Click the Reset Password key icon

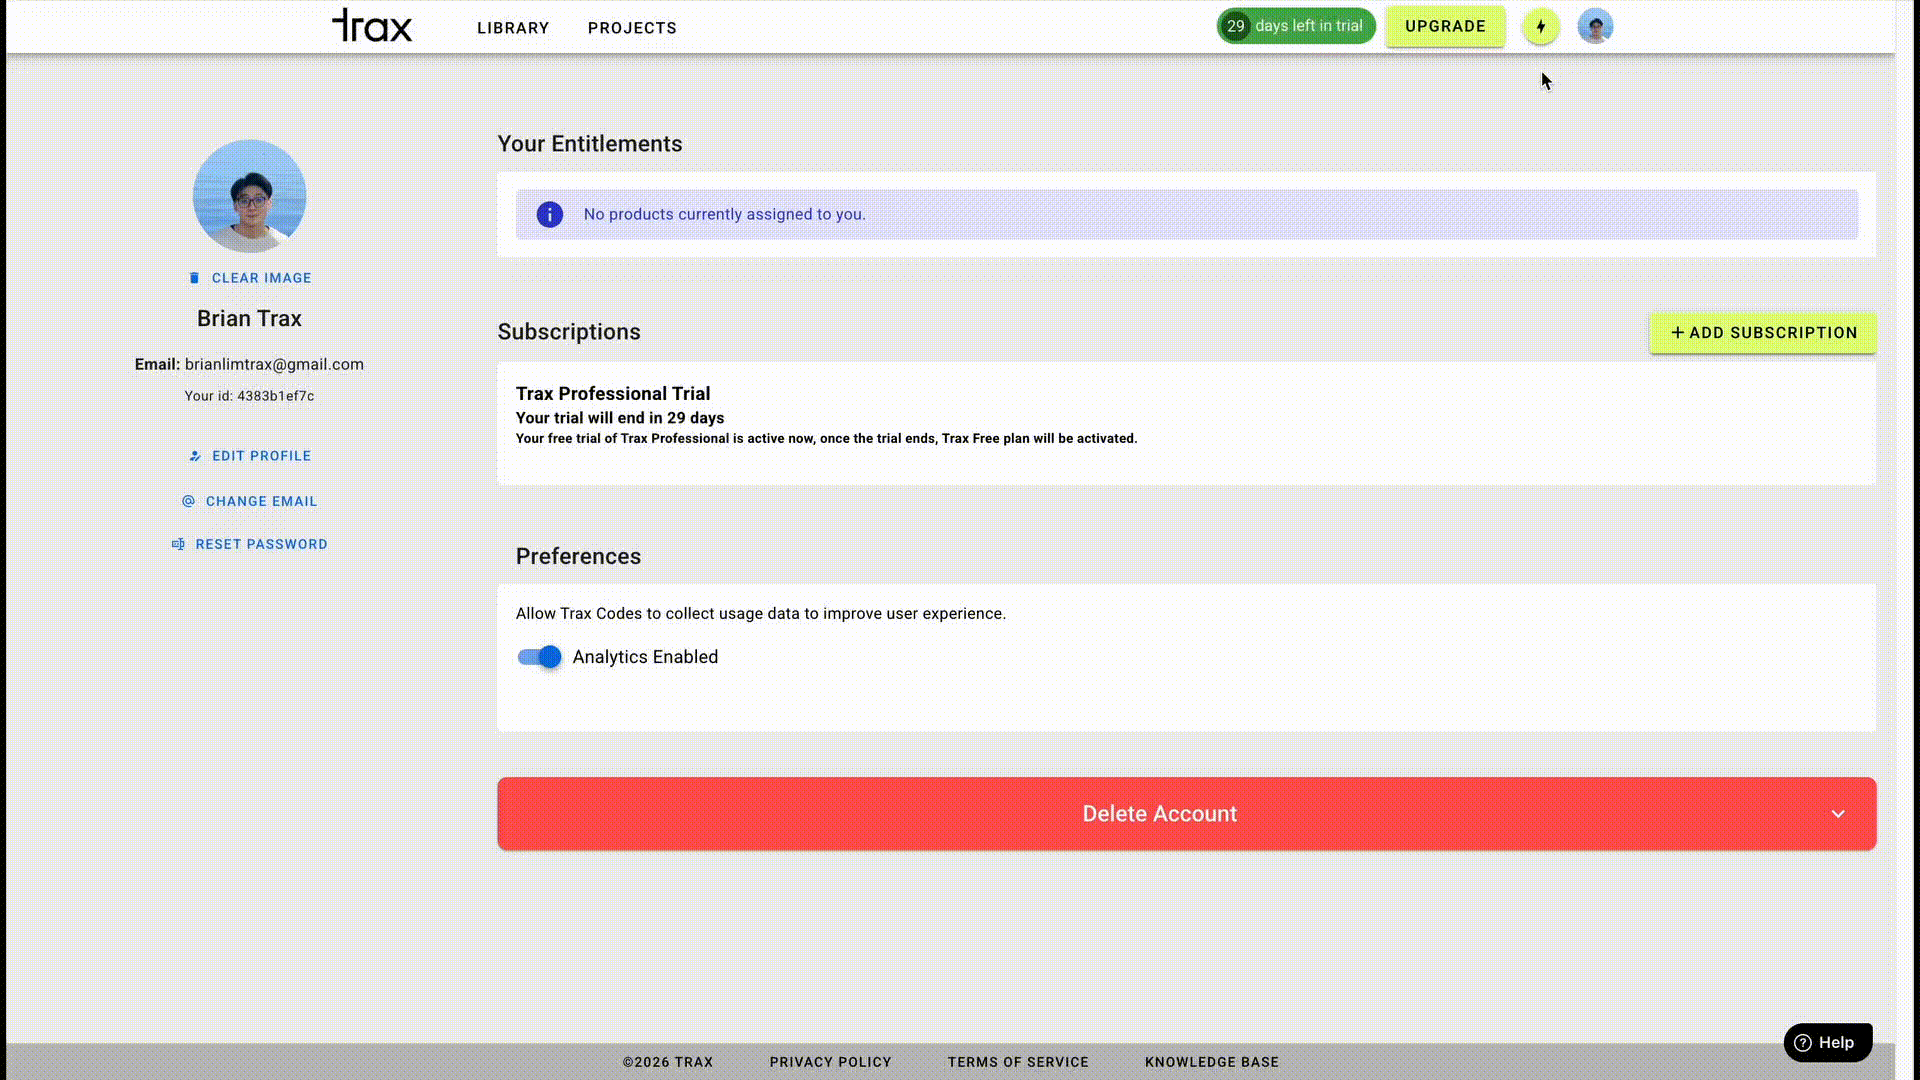(178, 544)
